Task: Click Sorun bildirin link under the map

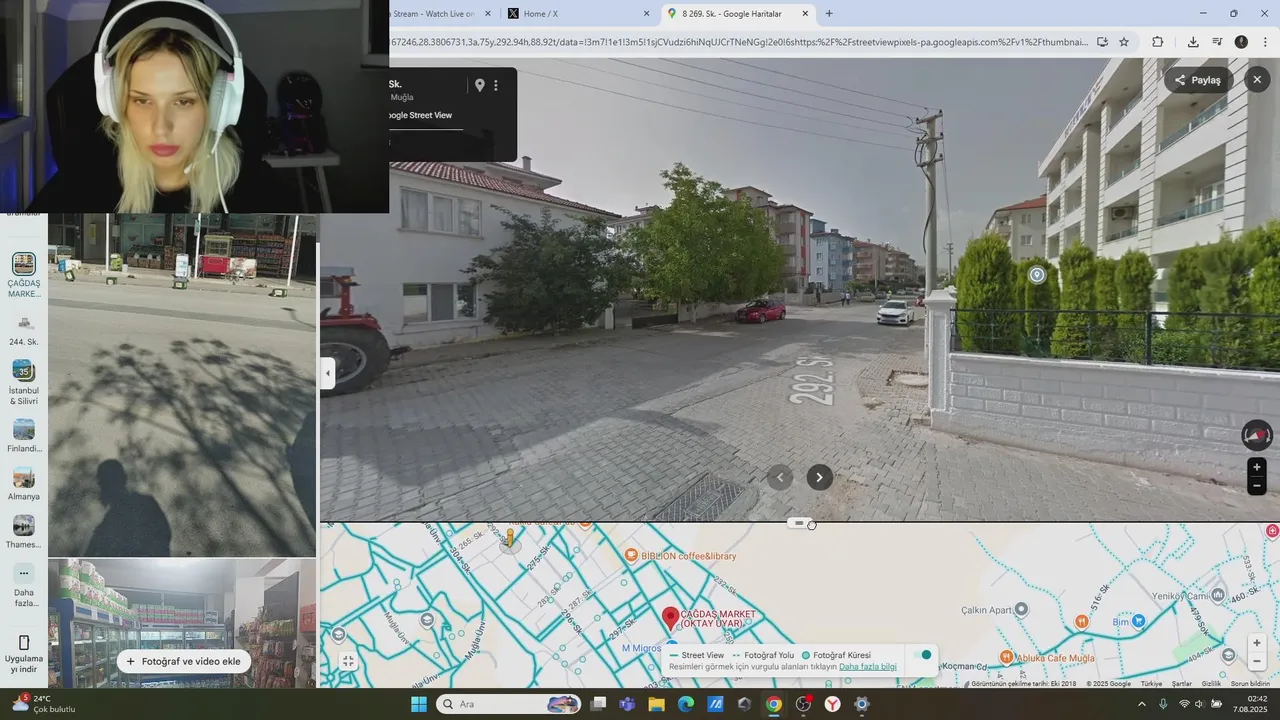Action: pos(1250,684)
